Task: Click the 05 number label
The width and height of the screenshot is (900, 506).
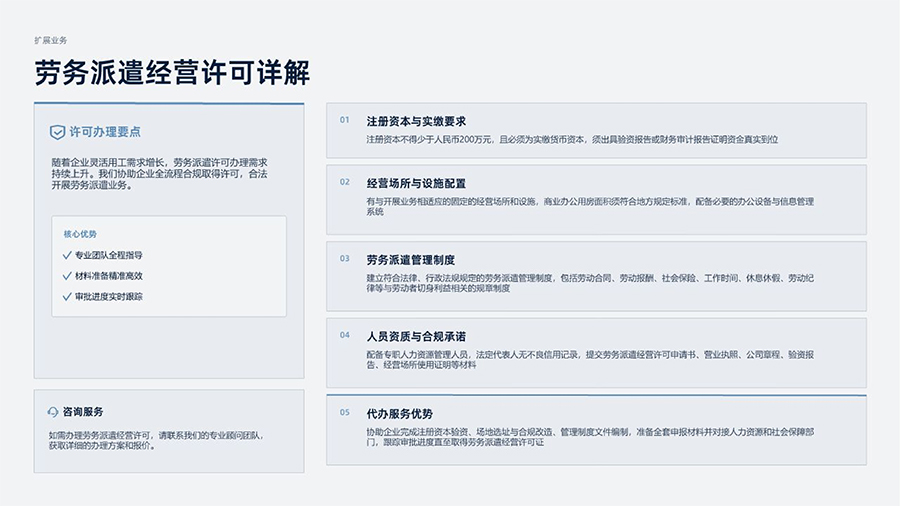Action: click(344, 412)
